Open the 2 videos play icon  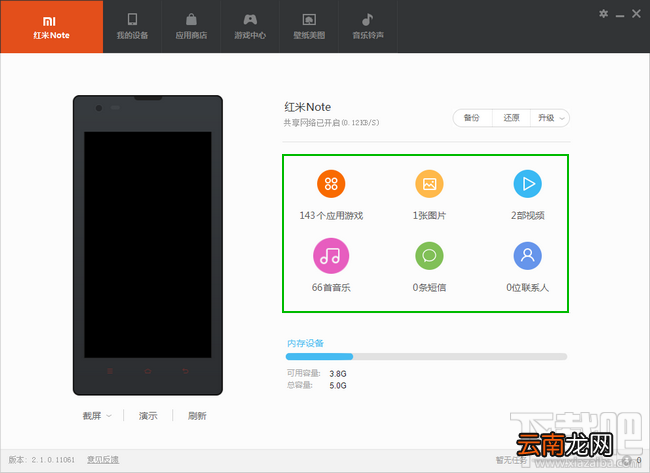pos(527,184)
